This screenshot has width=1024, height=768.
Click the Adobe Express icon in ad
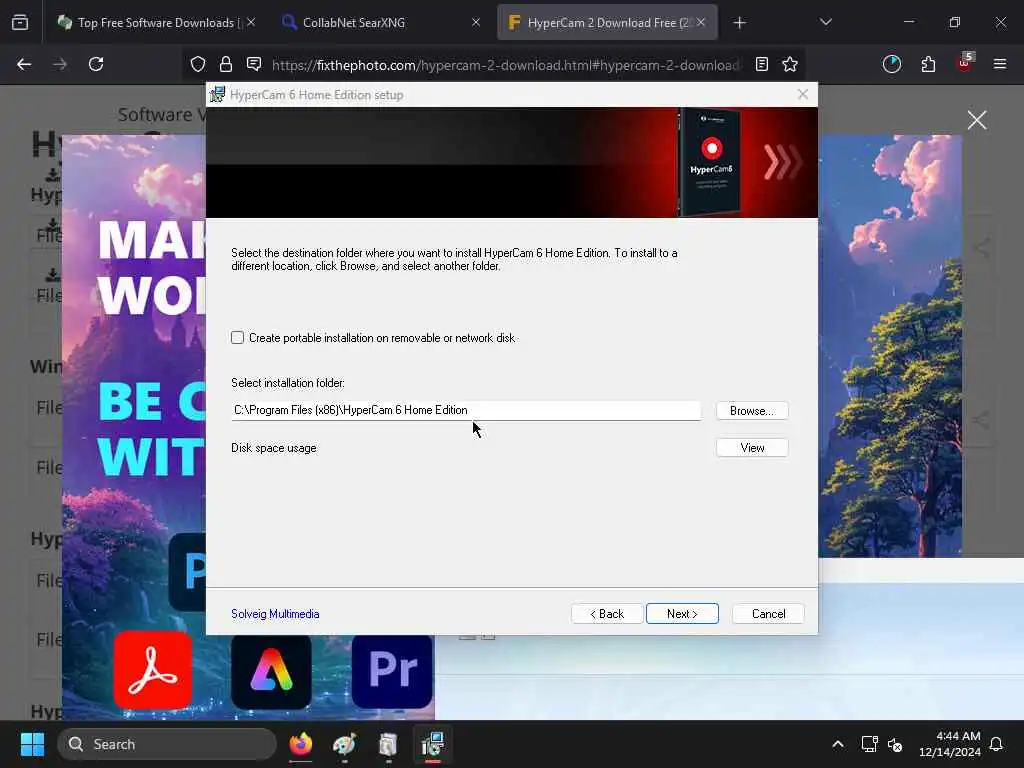tap(271, 671)
